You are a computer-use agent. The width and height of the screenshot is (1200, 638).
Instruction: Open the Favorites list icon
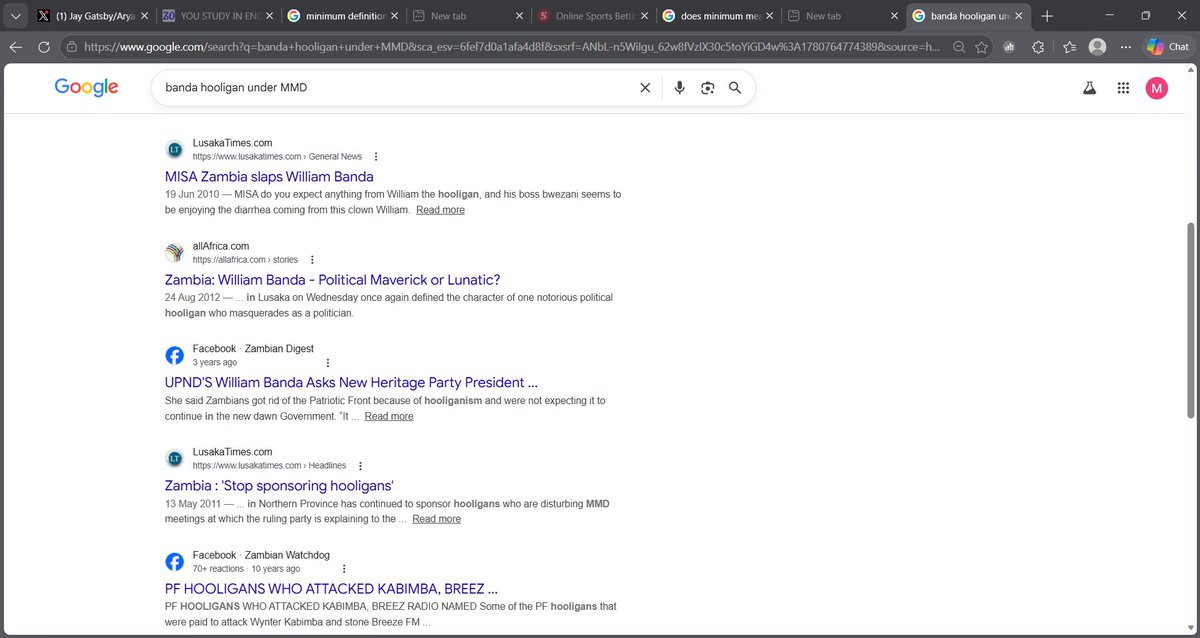tap(1069, 47)
